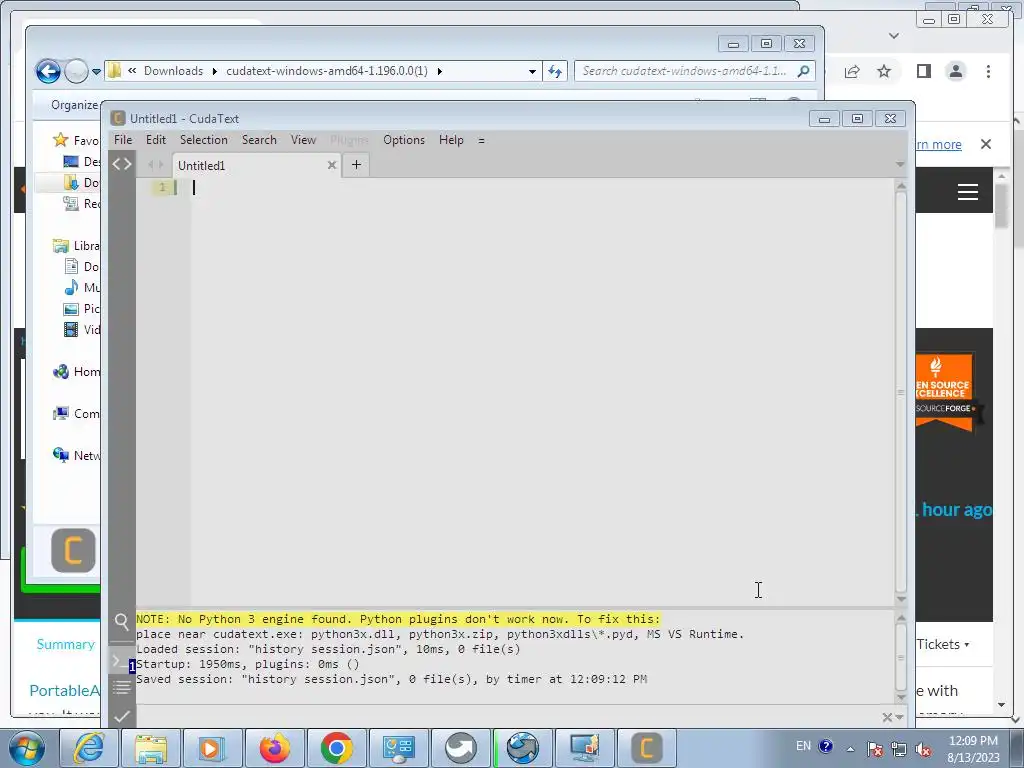Switch to Chrome on taskbar

(x=336, y=748)
